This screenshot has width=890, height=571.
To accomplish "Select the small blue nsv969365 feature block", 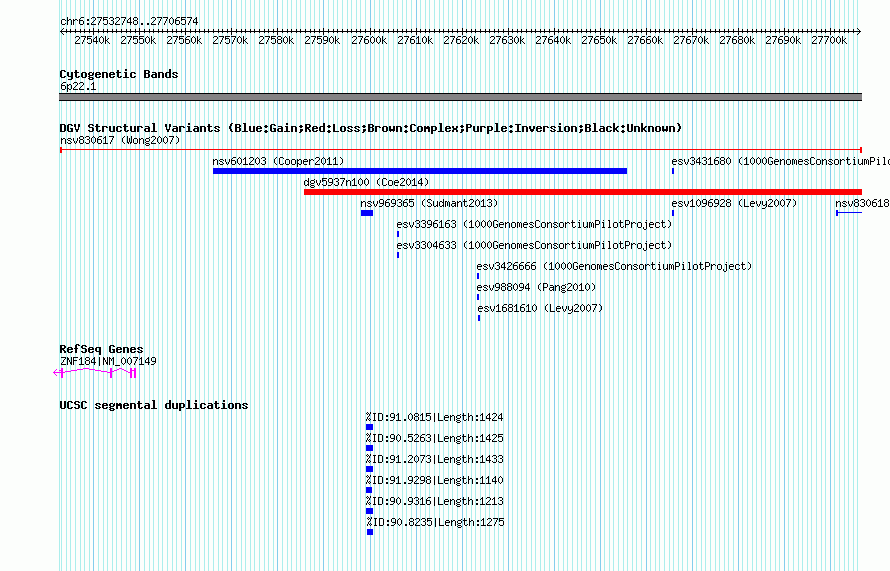I will pyautogui.click(x=367, y=213).
